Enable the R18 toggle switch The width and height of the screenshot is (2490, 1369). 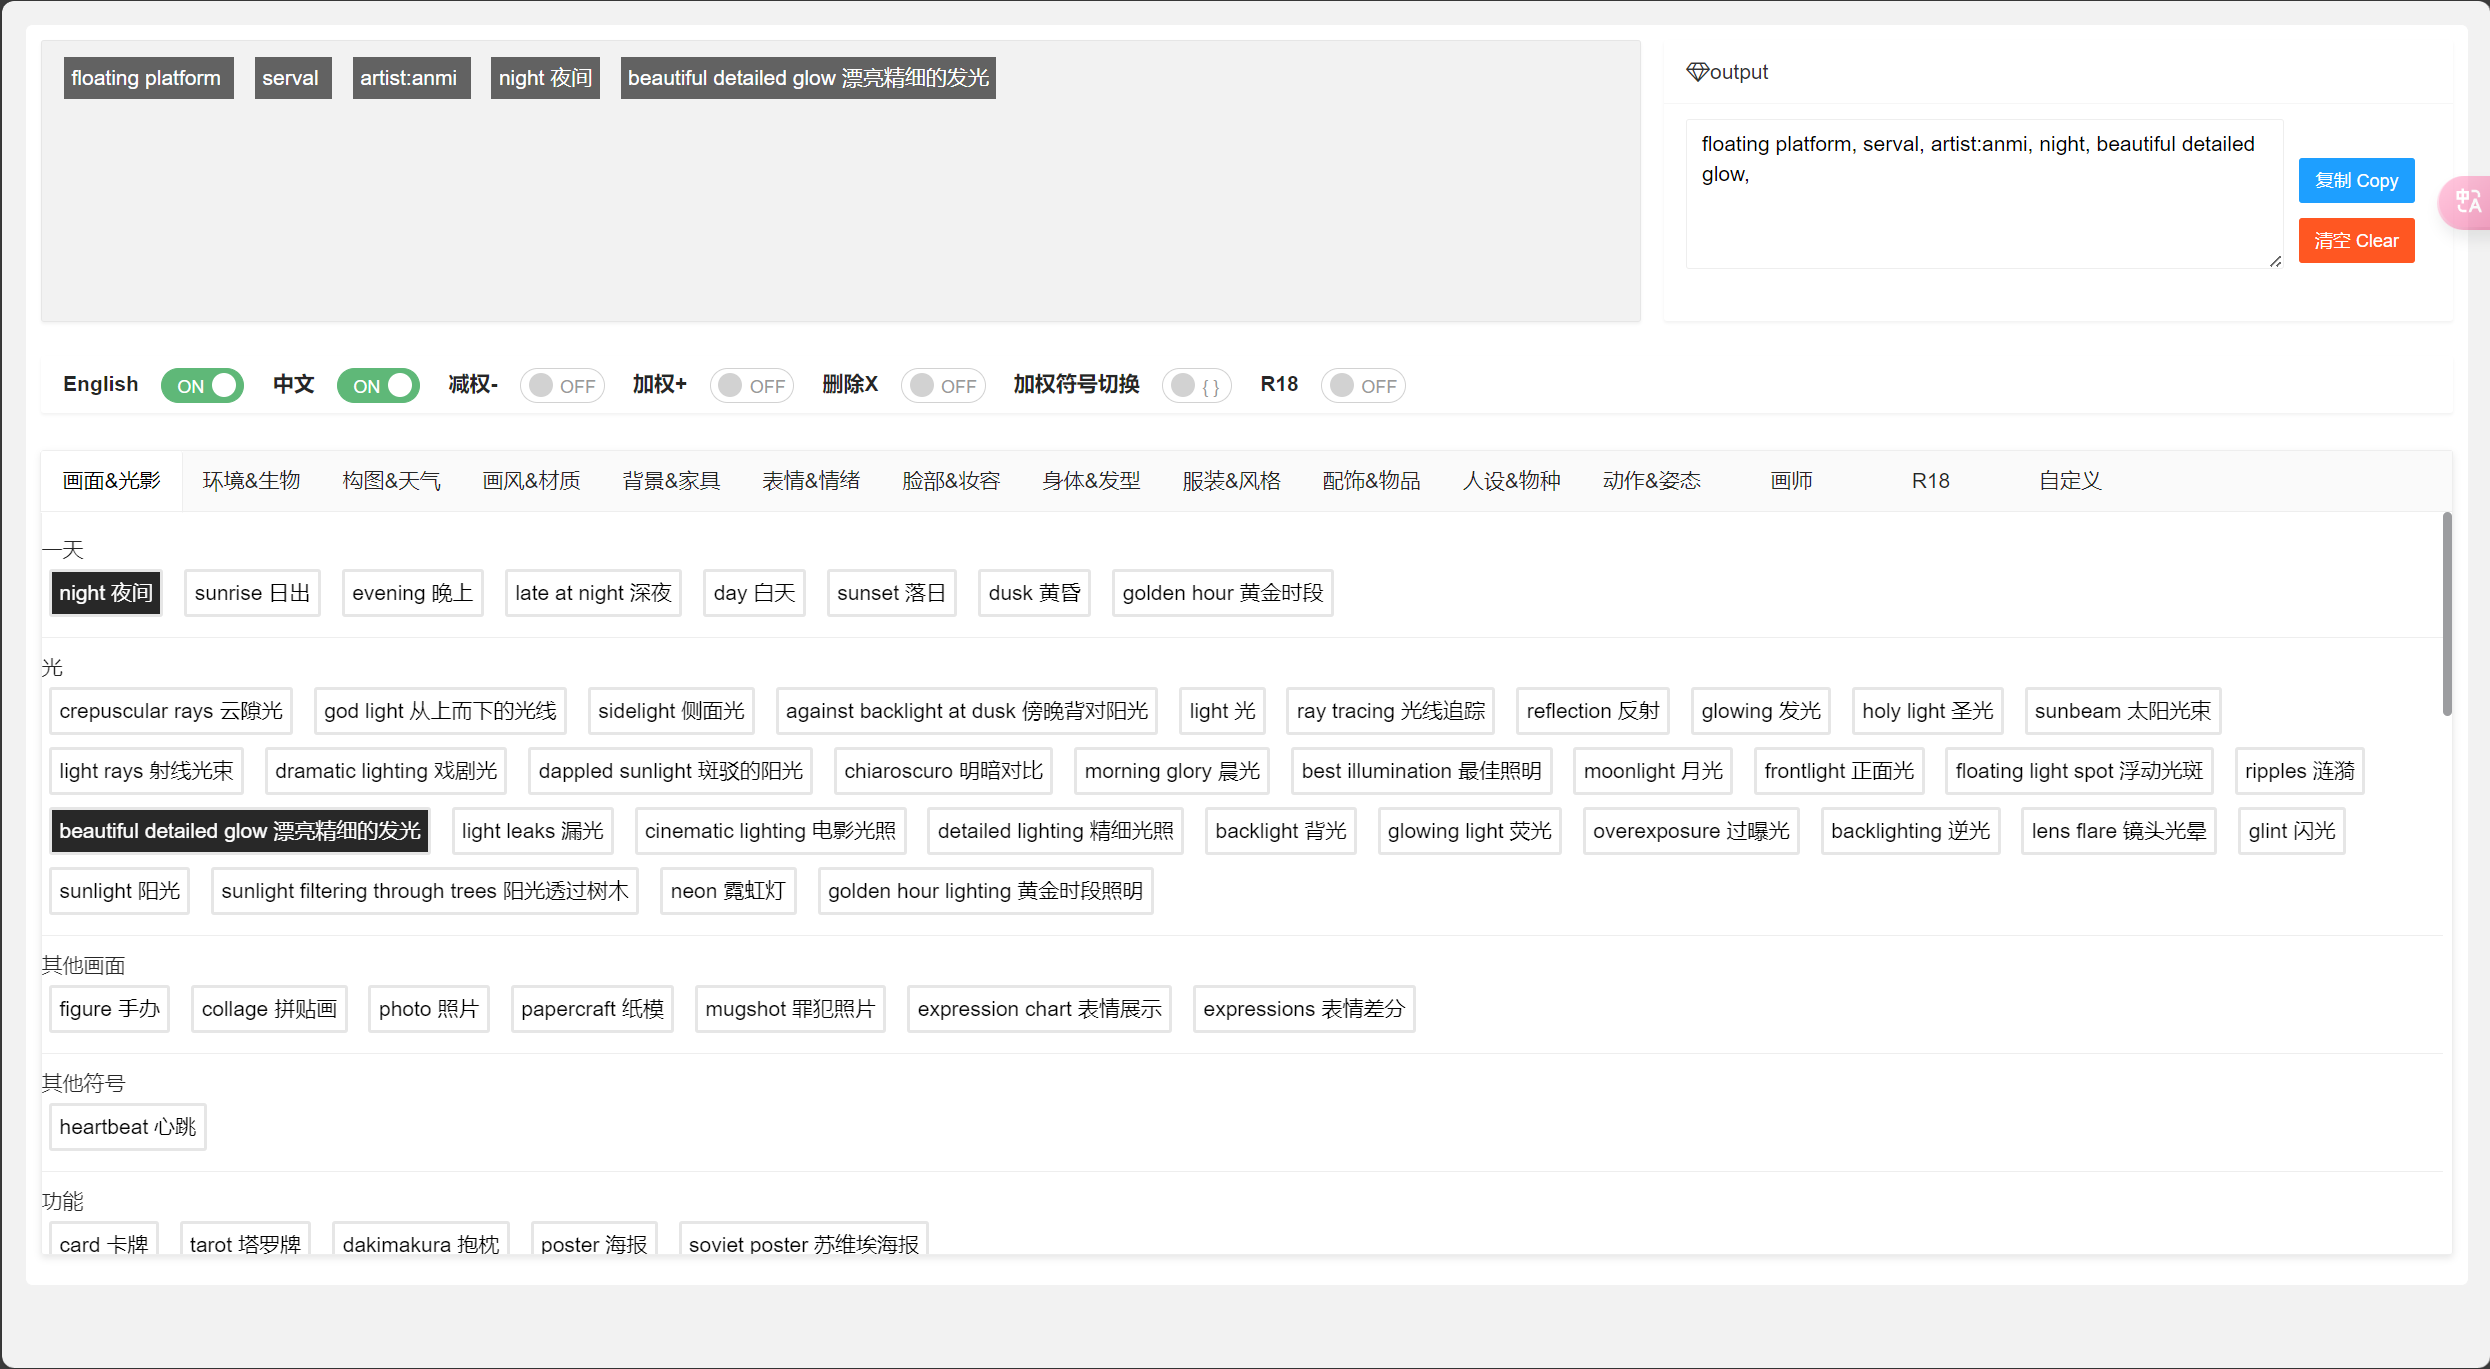pos(1363,386)
